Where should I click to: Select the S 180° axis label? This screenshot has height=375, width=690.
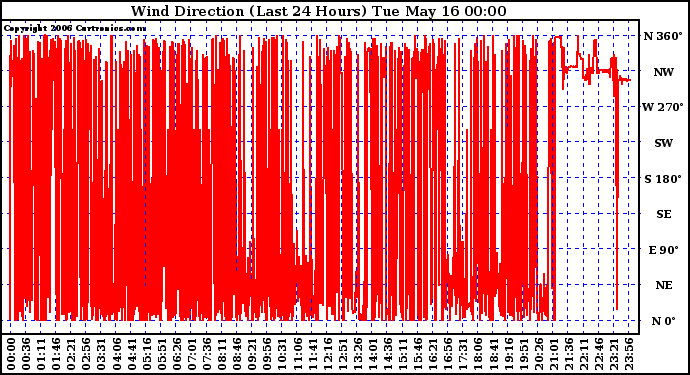point(663,179)
